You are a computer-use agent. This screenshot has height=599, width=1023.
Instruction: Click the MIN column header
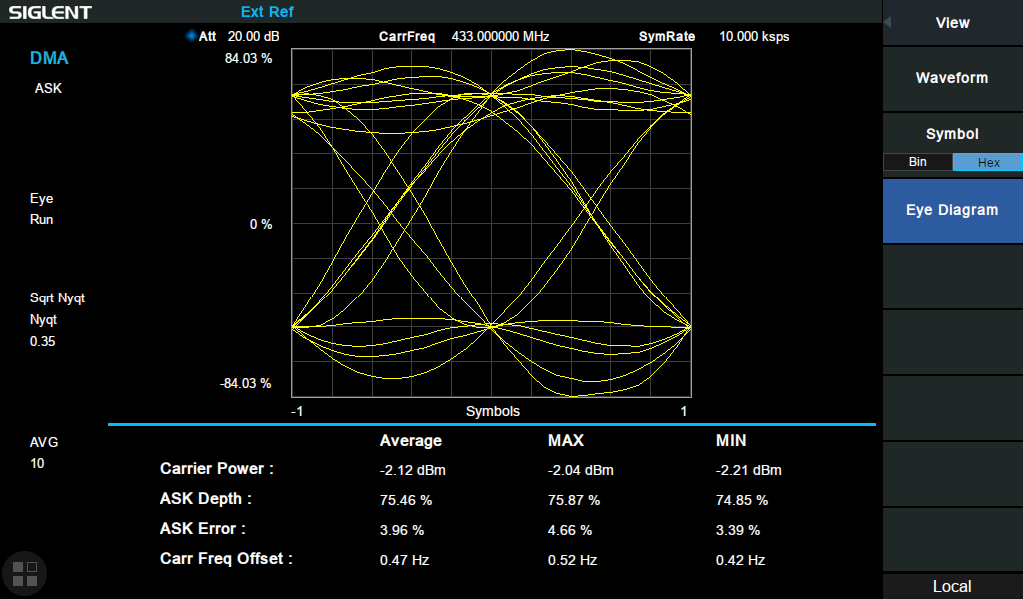click(x=731, y=440)
